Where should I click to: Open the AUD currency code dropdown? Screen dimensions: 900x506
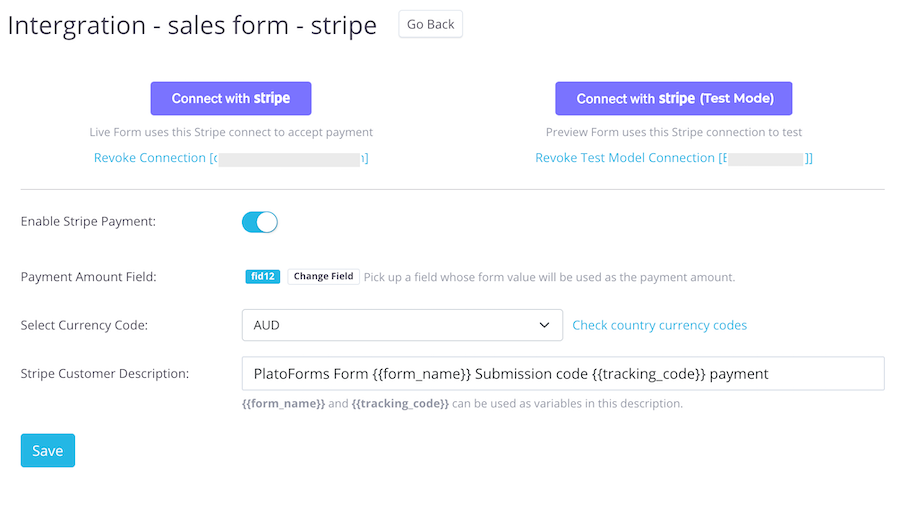[402, 325]
